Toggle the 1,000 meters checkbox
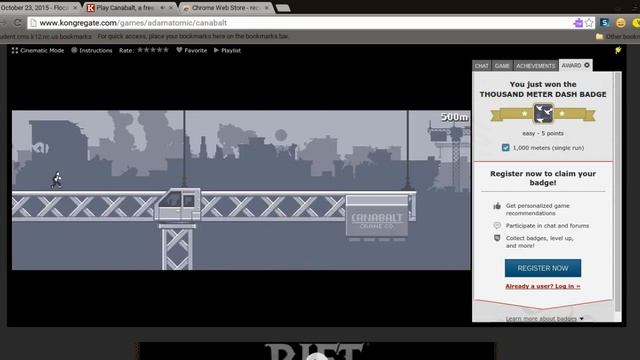The width and height of the screenshot is (640, 360). click(x=505, y=148)
